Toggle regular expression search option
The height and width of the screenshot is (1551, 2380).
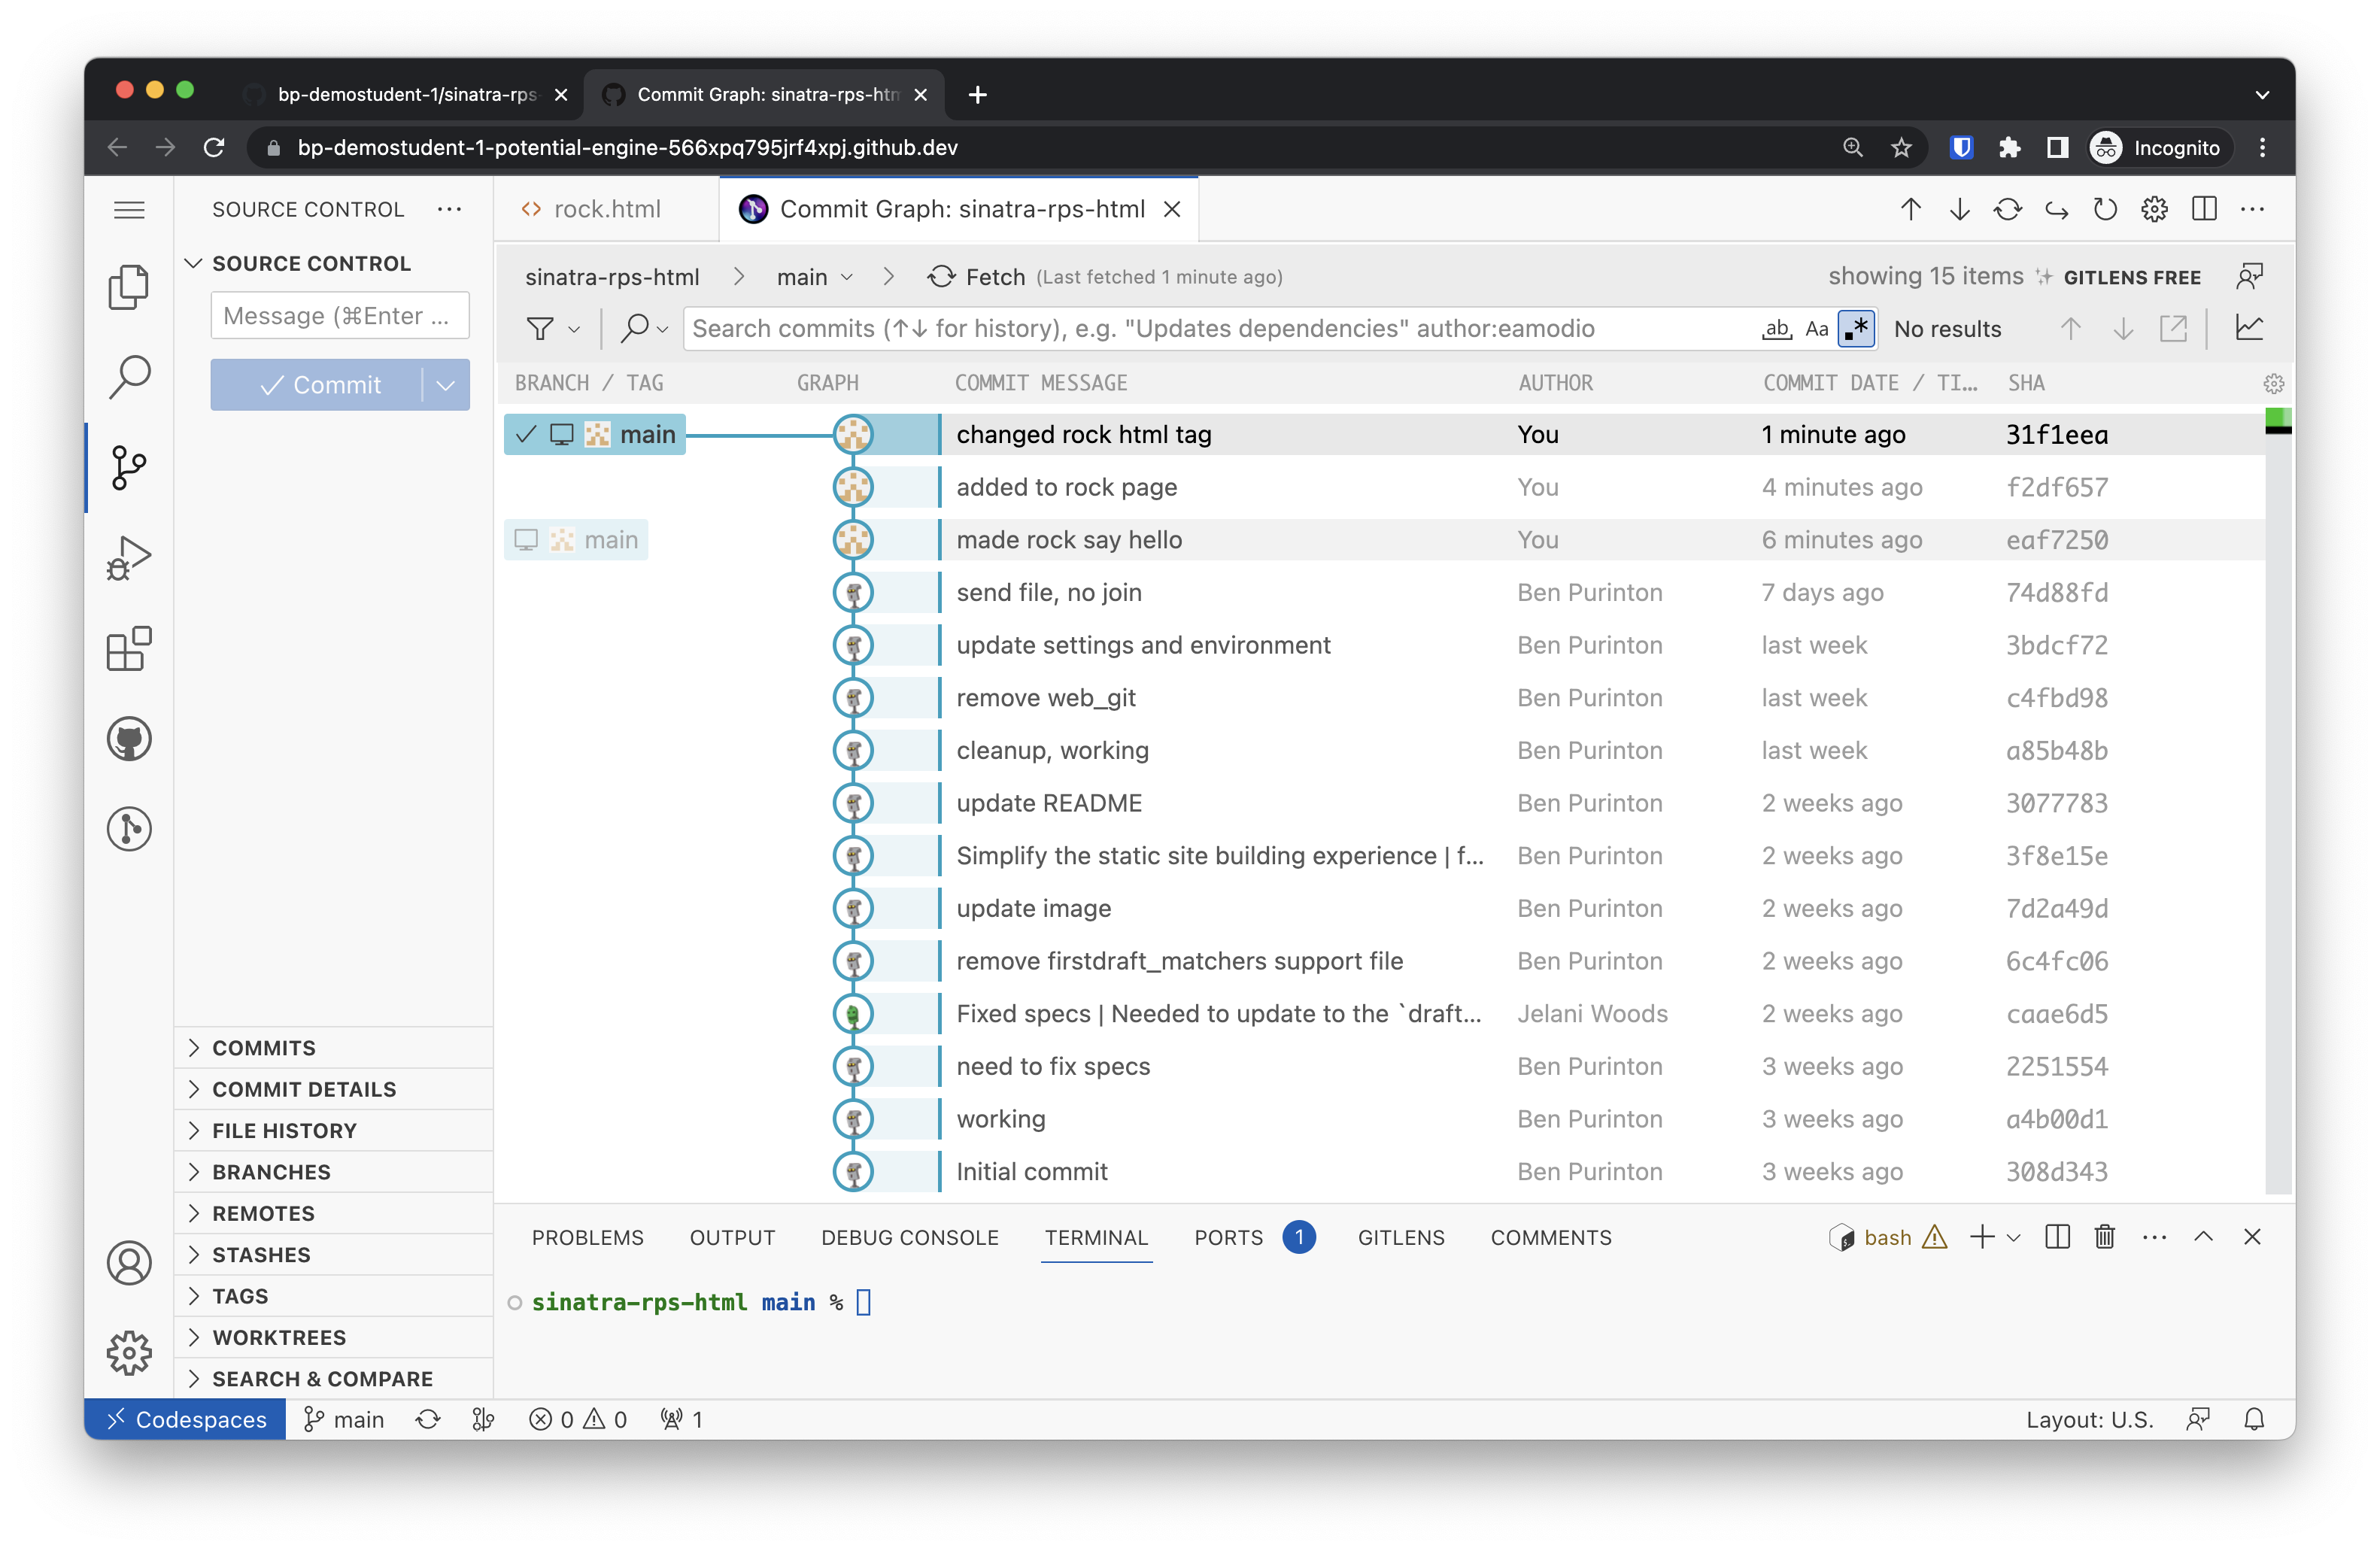coord(1856,329)
